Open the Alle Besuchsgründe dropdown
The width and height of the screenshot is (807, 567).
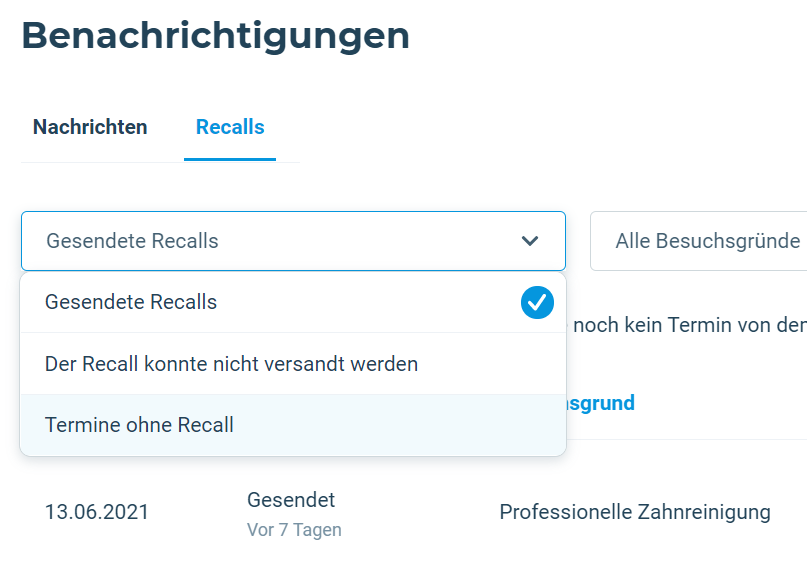click(x=698, y=241)
